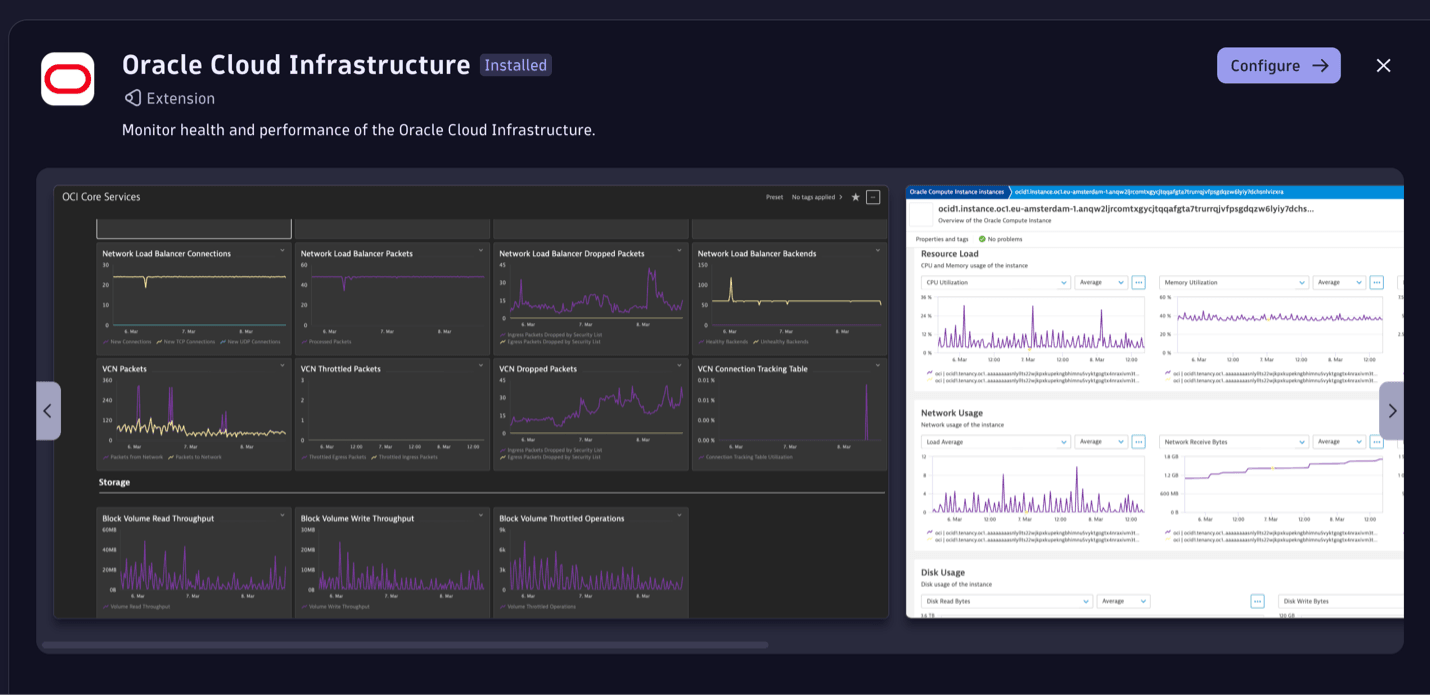1430x699 pixels.
Task: Expand Network Load Balancer Packets tile chevron
Action: tap(482, 252)
